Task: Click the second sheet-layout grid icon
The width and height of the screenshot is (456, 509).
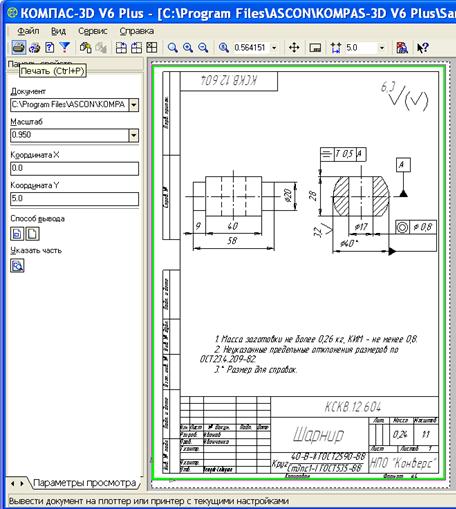Action: [x=136, y=48]
